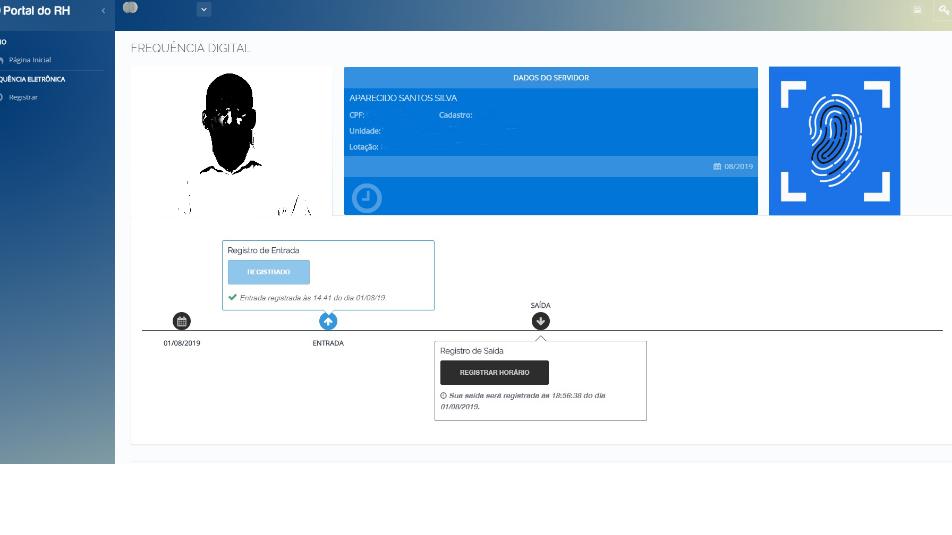This screenshot has height=535, width=952.
Task: Click the blue ENTRADA up-arrow timeline marker
Action: [328, 321]
